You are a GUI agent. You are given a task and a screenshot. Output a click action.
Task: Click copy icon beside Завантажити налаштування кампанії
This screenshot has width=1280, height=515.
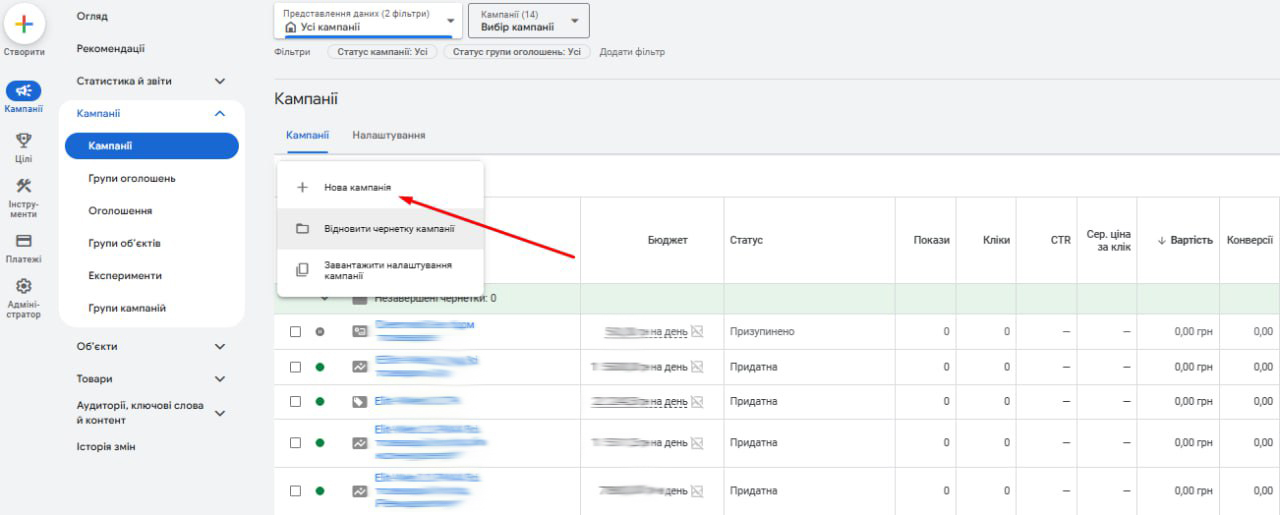(x=302, y=270)
